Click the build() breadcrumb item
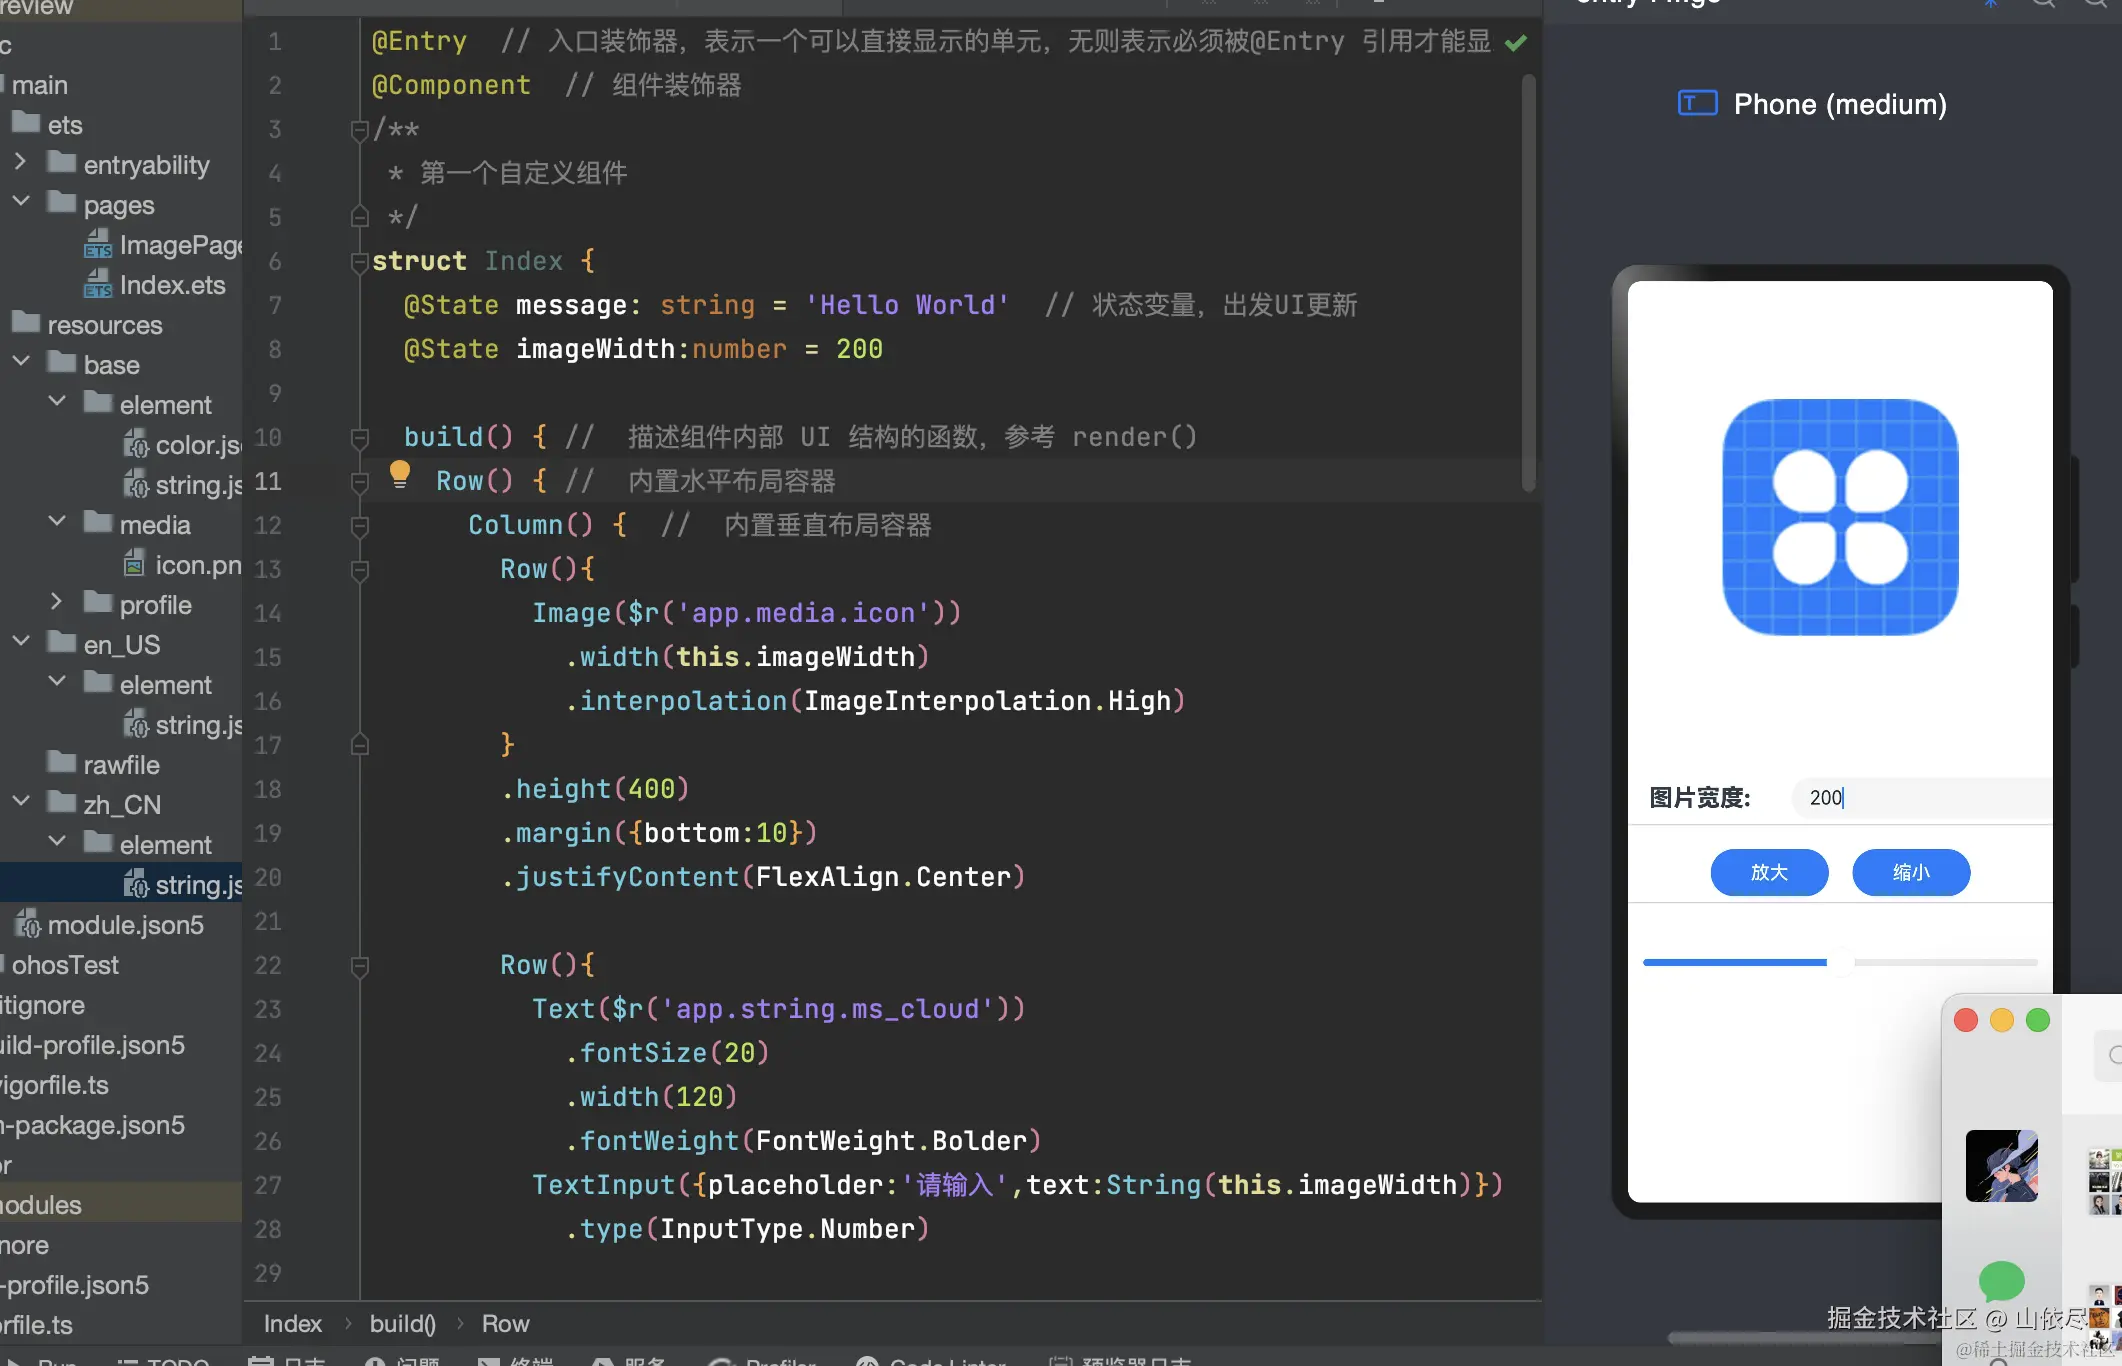The width and height of the screenshot is (2122, 1366). click(x=402, y=1323)
